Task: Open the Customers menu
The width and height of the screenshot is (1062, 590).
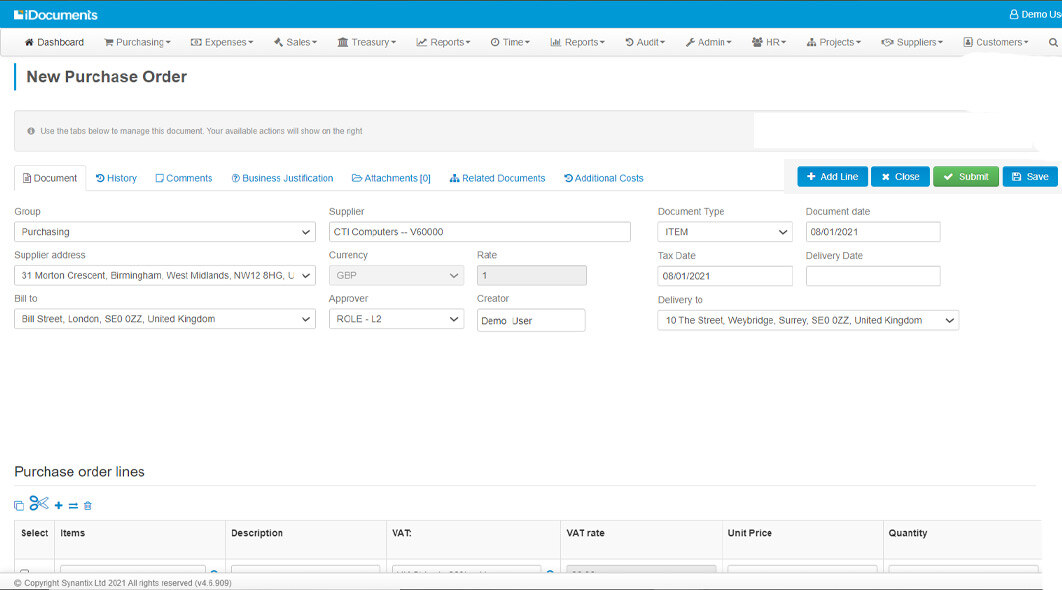Action: [x=996, y=42]
